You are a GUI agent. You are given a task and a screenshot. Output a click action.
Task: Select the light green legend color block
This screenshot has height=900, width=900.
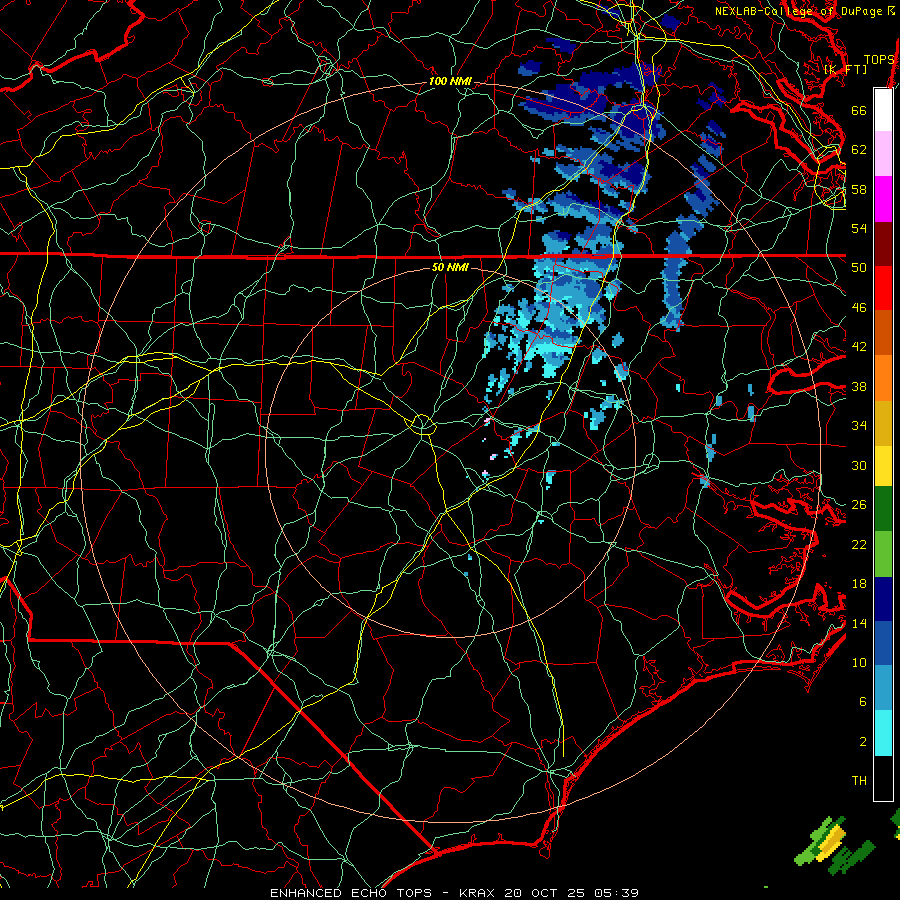tap(883, 554)
